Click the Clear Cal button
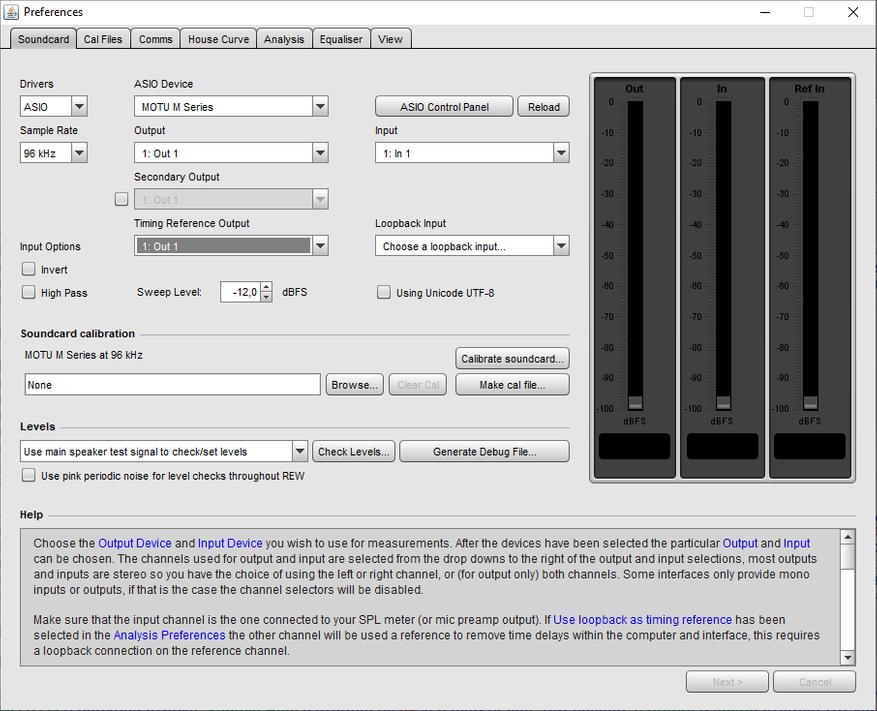 (x=418, y=385)
